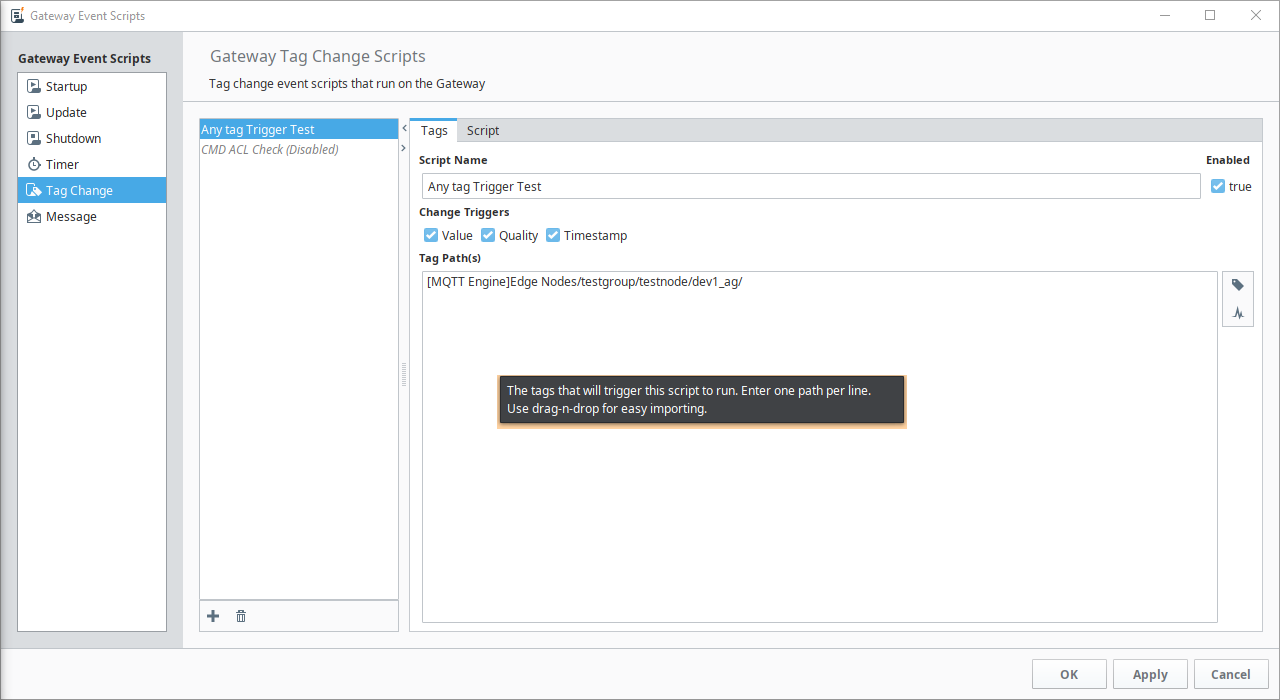1280x700 pixels.
Task: Add a new tag change script with plus icon
Action: (213, 616)
